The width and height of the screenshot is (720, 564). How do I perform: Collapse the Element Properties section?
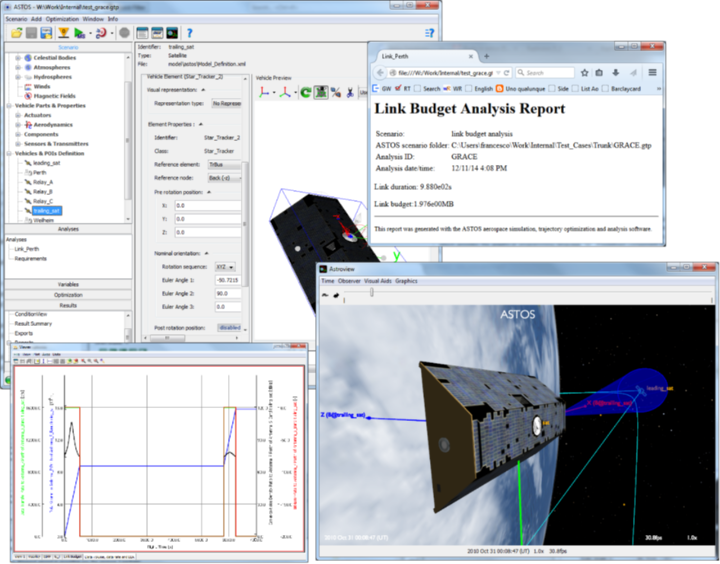coord(201,124)
